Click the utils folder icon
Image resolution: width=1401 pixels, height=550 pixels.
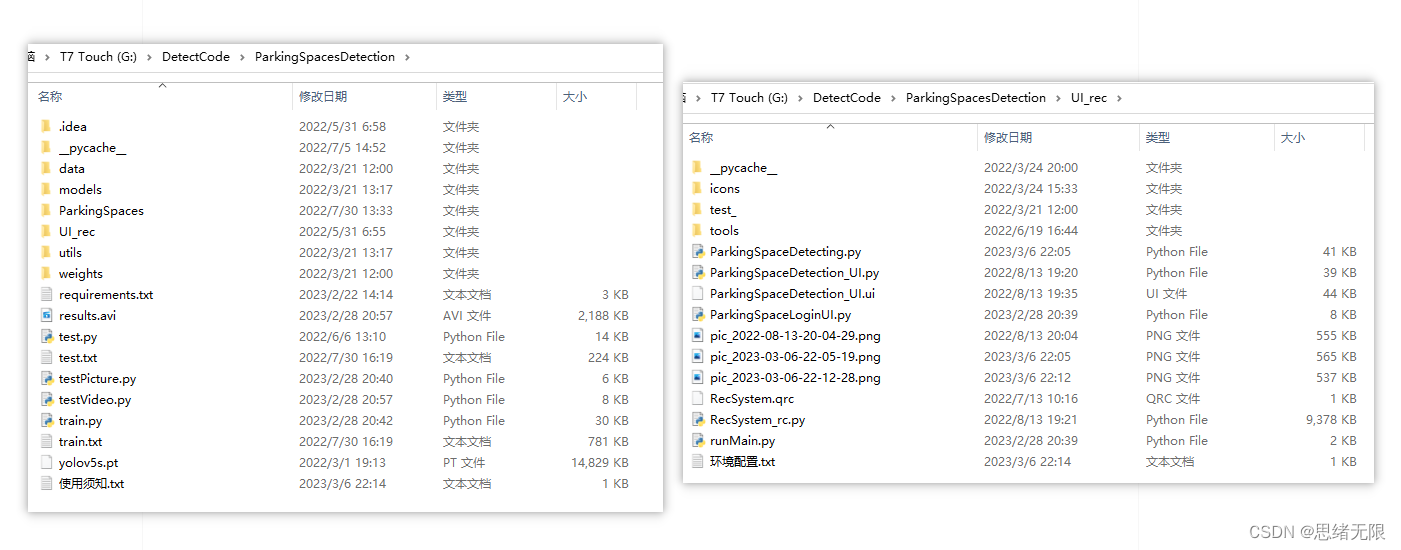46,252
